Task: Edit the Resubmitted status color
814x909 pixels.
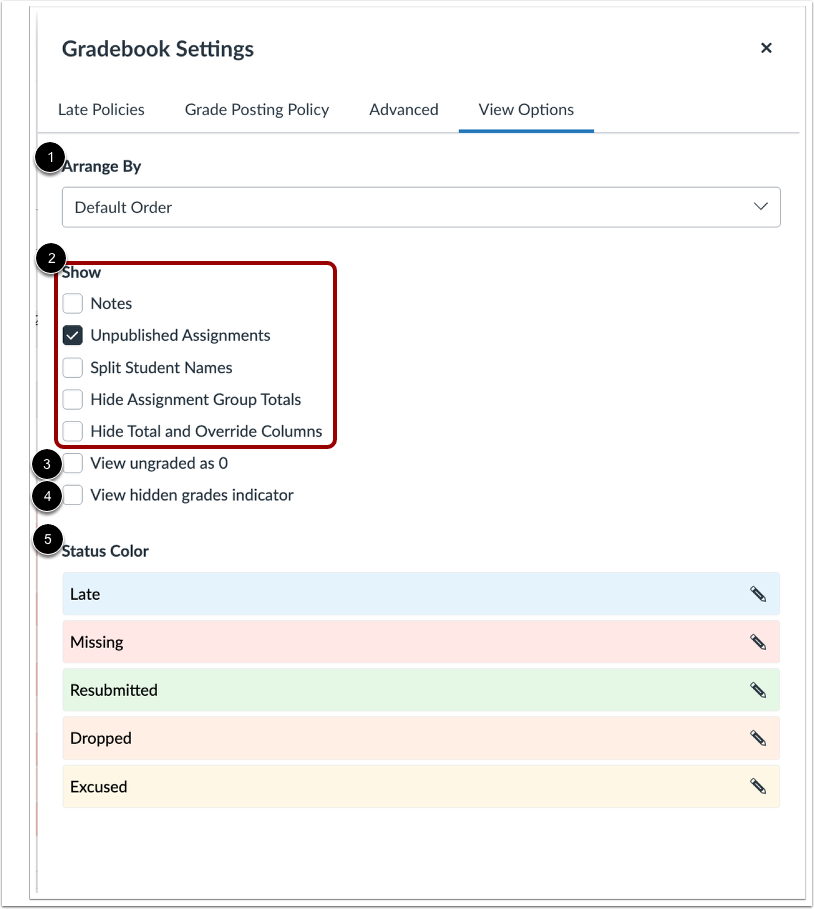Action: [757, 689]
